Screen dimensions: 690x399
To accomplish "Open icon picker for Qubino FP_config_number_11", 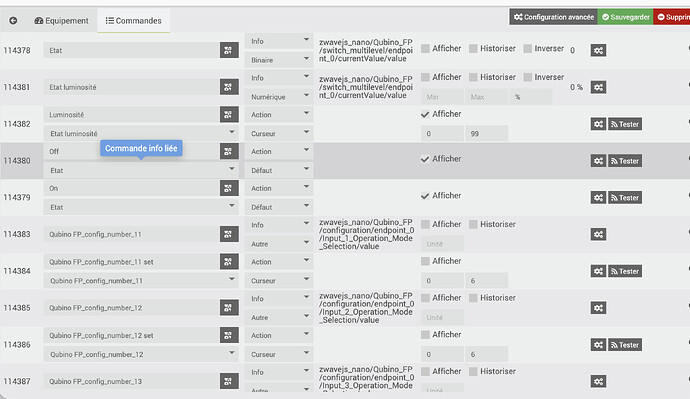I will point(229,234).
